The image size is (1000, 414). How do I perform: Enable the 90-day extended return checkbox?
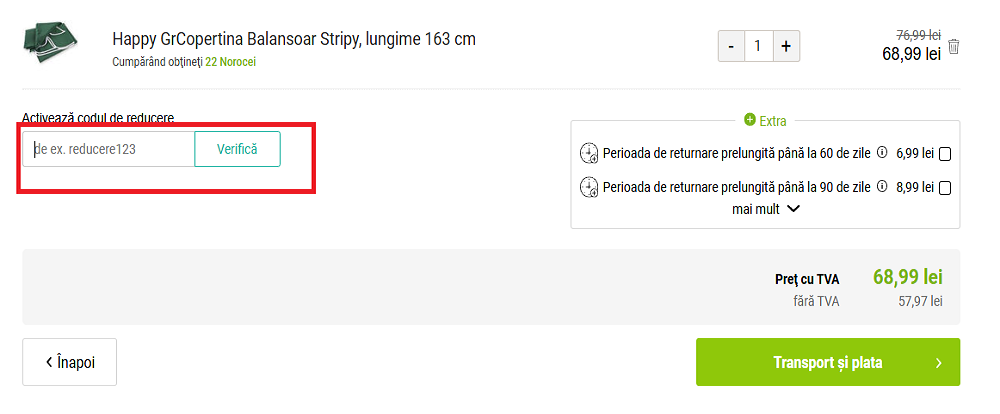[945, 187]
